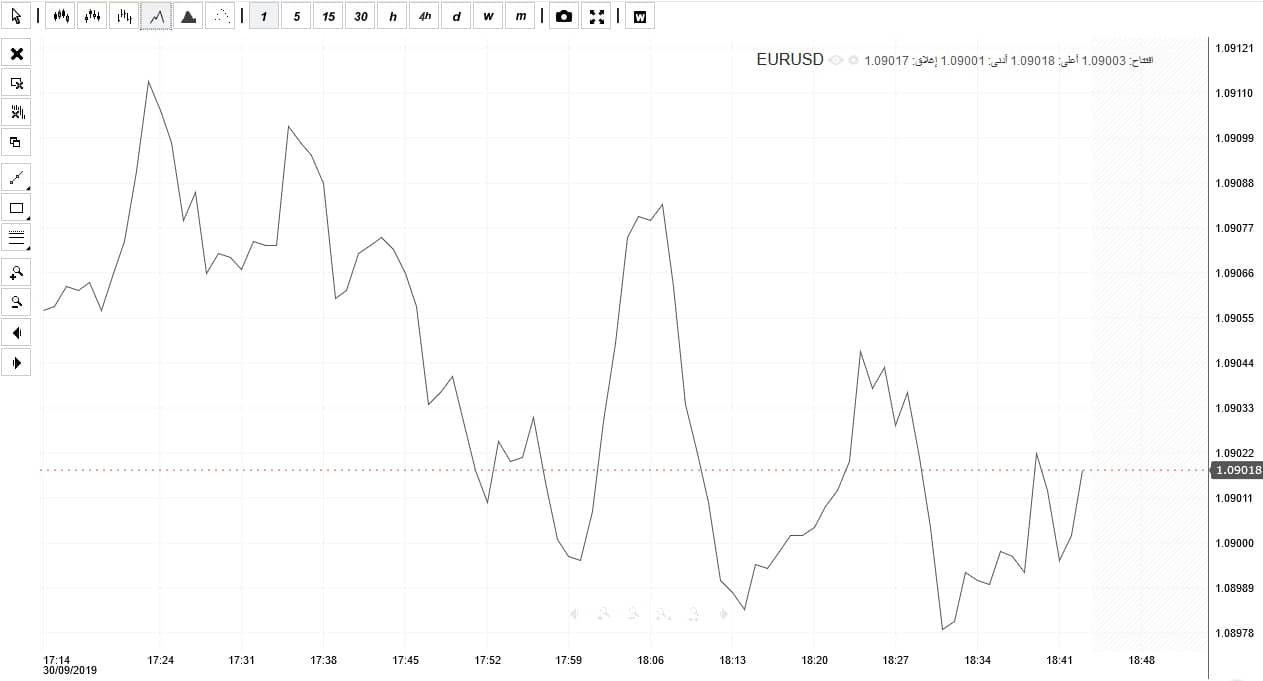Switch to the daily timeframe

click(456, 16)
